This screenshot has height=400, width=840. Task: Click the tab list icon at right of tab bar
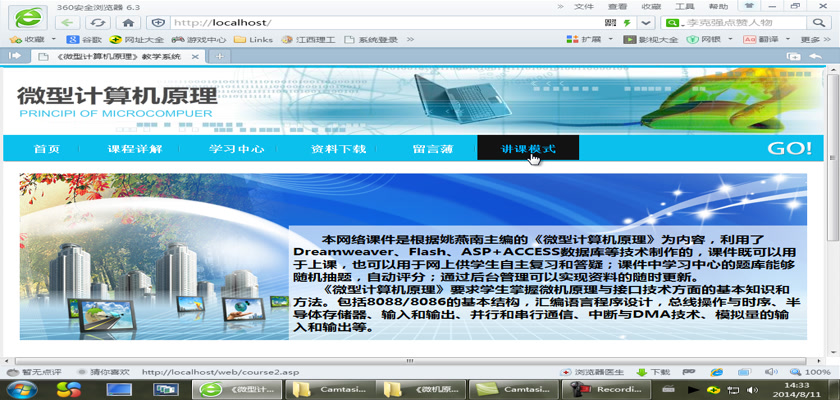coord(793,56)
